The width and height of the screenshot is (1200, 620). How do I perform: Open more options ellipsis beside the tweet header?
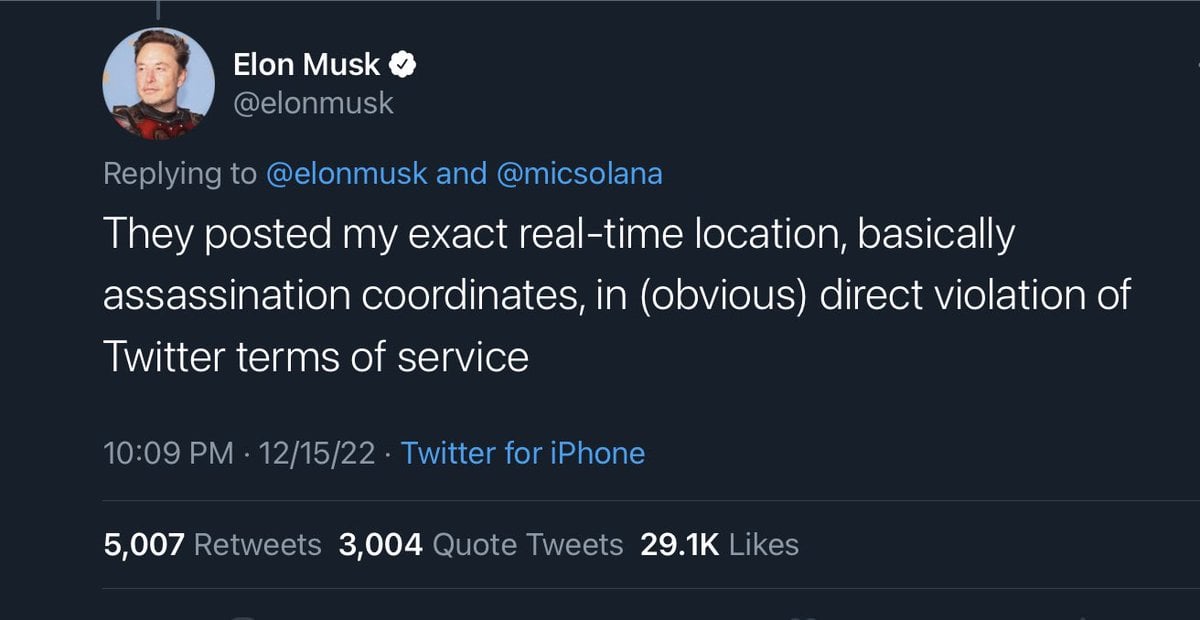pyautogui.click(x=1194, y=65)
